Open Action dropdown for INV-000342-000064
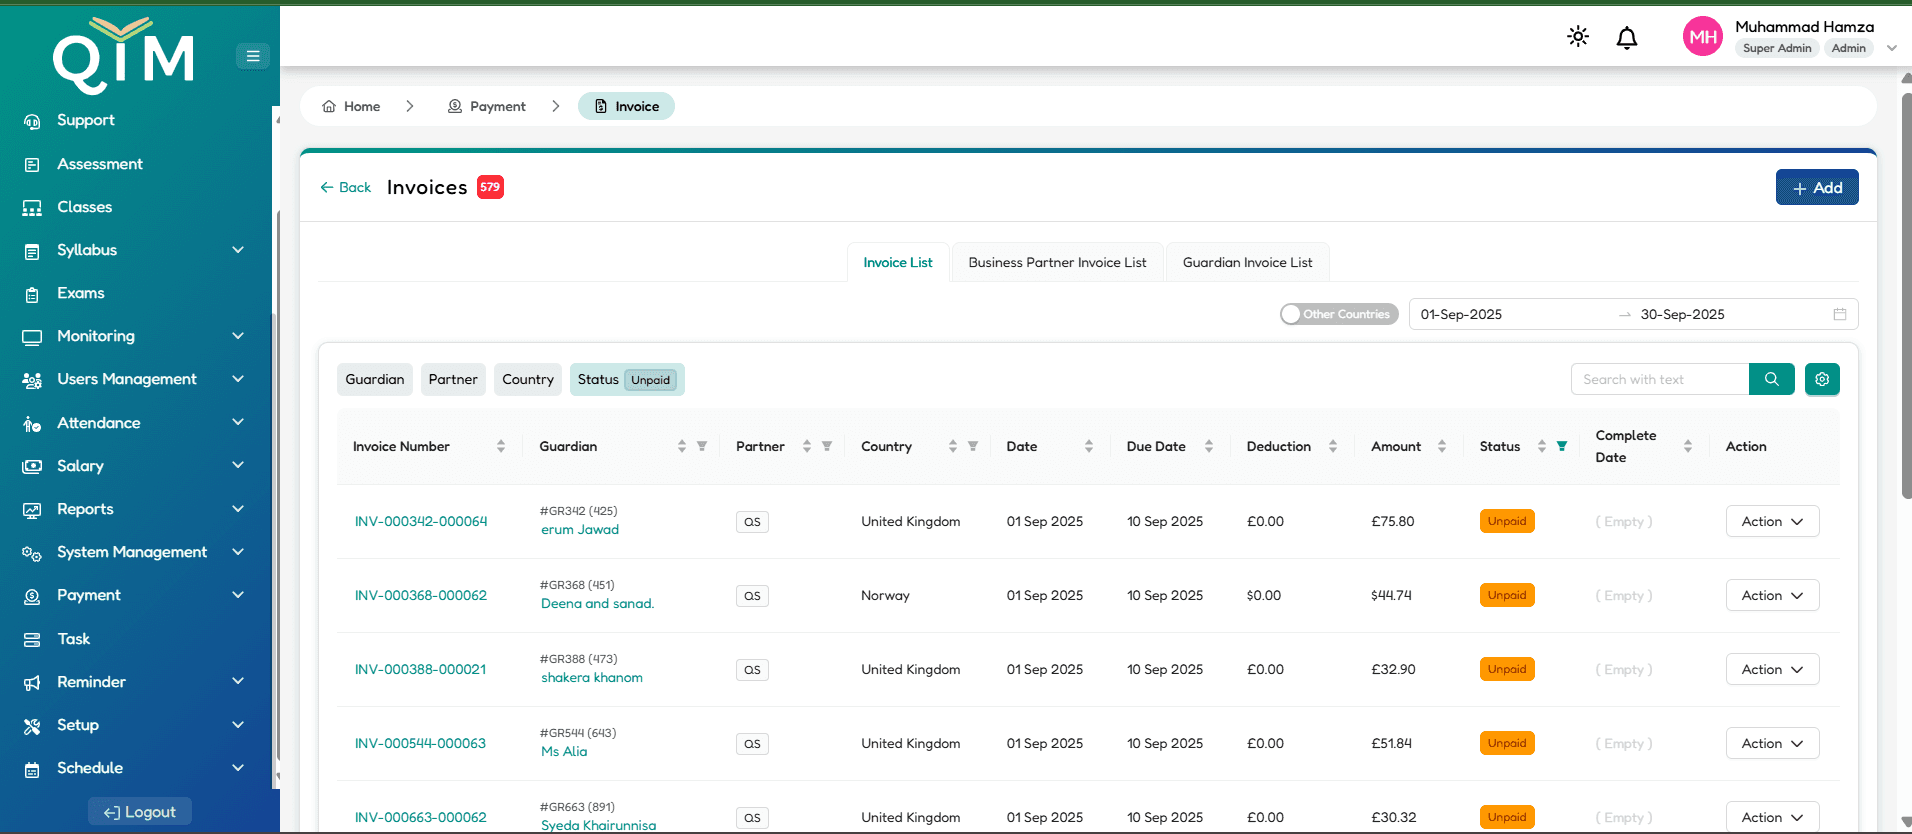The image size is (1912, 834). pos(1771,521)
